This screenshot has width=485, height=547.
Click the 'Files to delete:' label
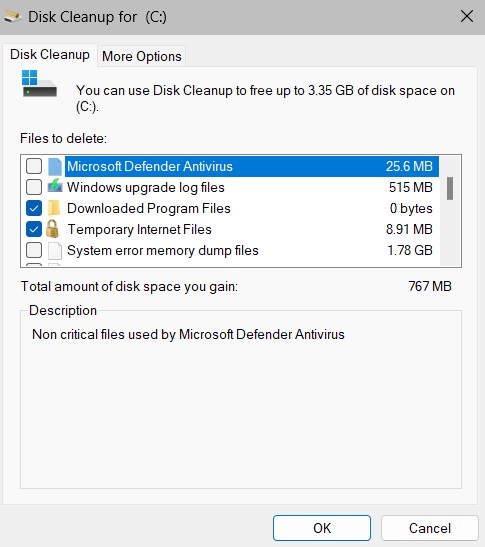tap(64, 138)
